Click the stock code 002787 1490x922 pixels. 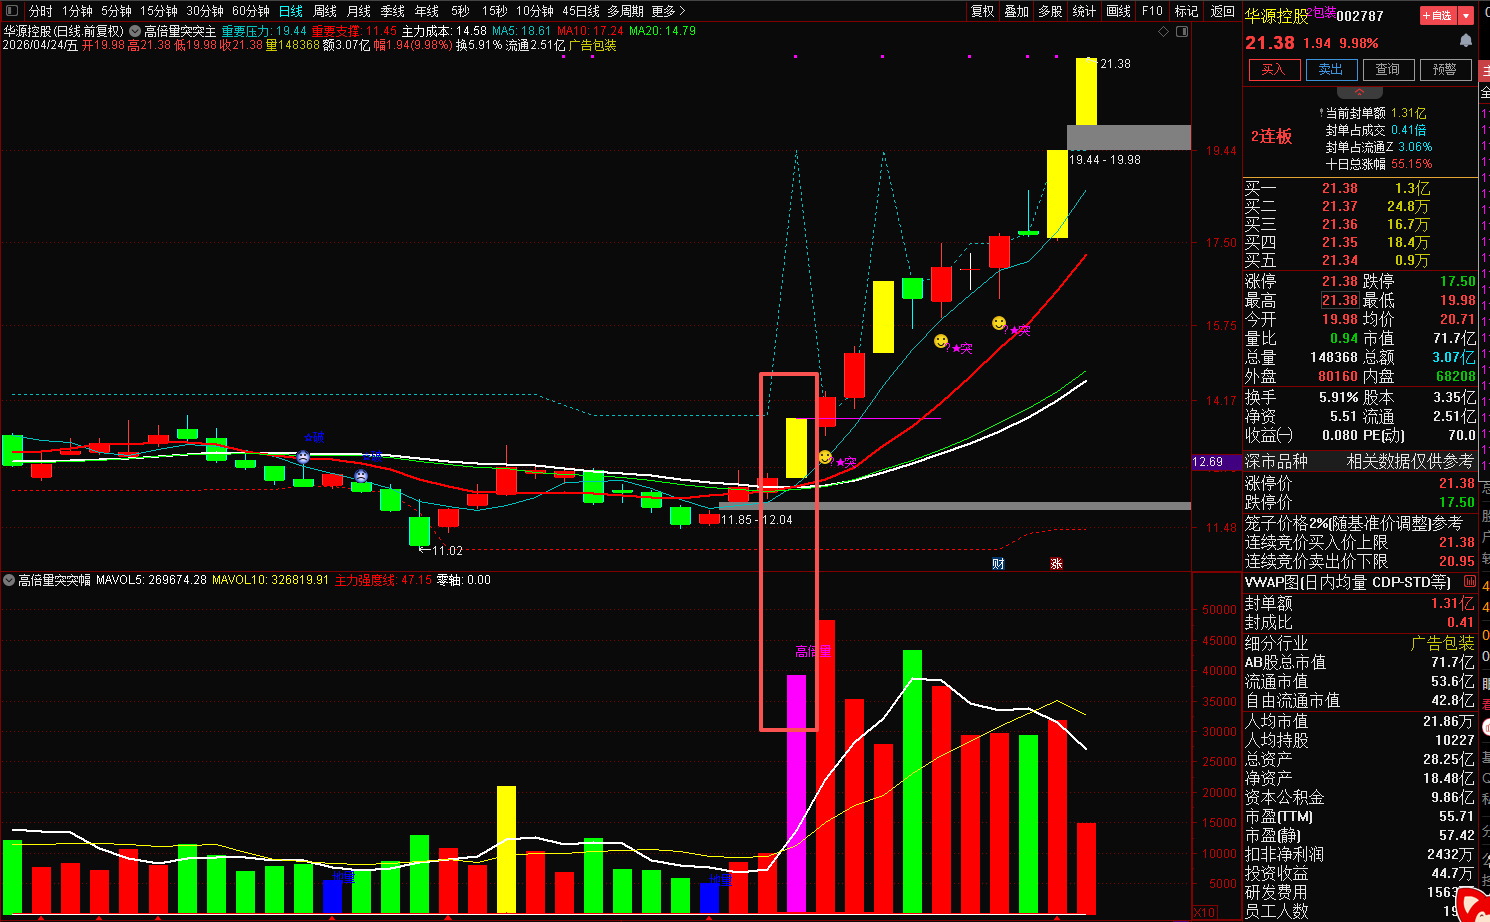(1360, 16)
